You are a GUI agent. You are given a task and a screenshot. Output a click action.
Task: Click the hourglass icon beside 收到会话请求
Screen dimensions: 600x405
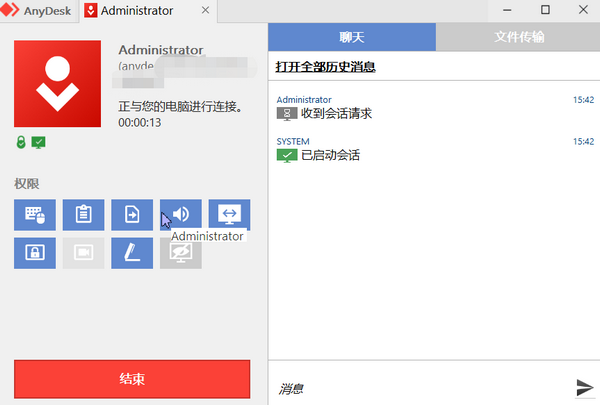pos(287,114)
